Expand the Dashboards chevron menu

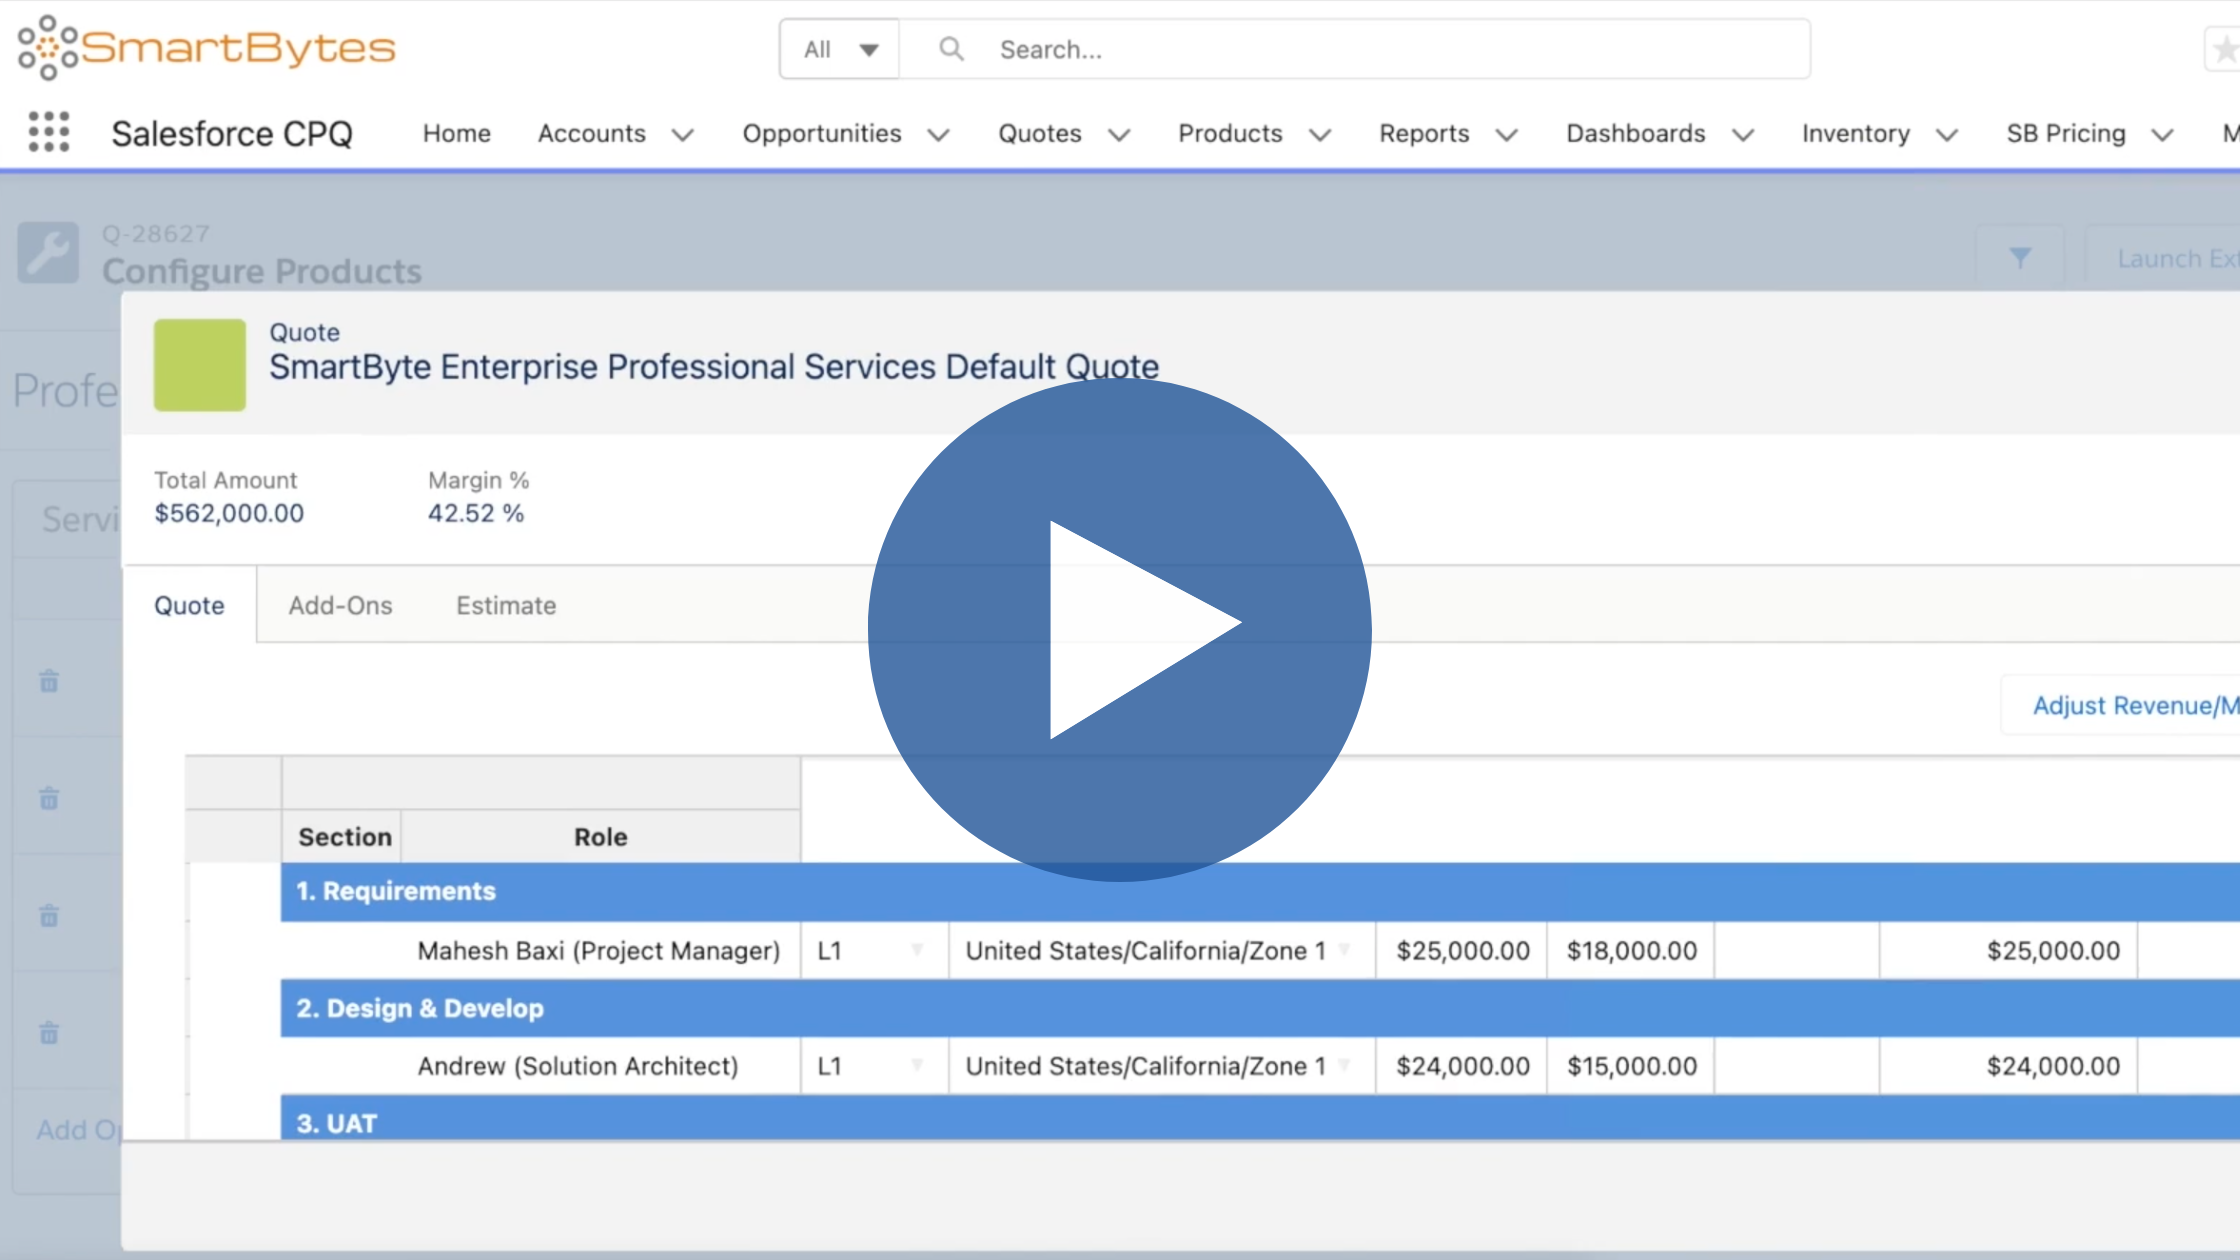point(1744,135)
